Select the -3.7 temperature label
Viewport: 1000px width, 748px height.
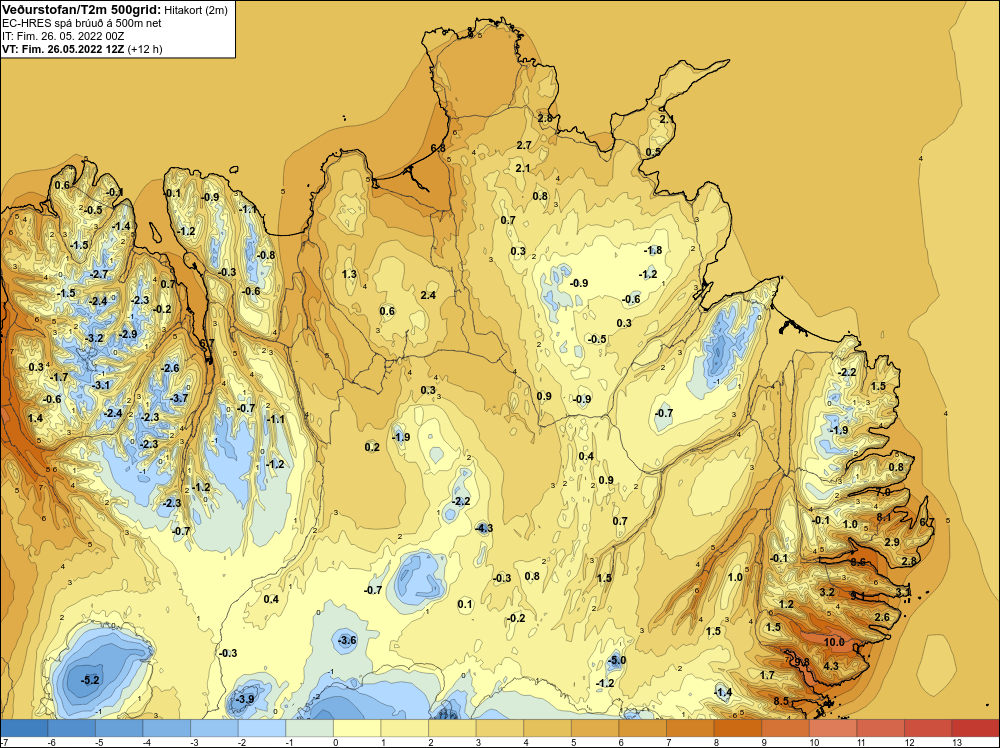click(180, 398)
